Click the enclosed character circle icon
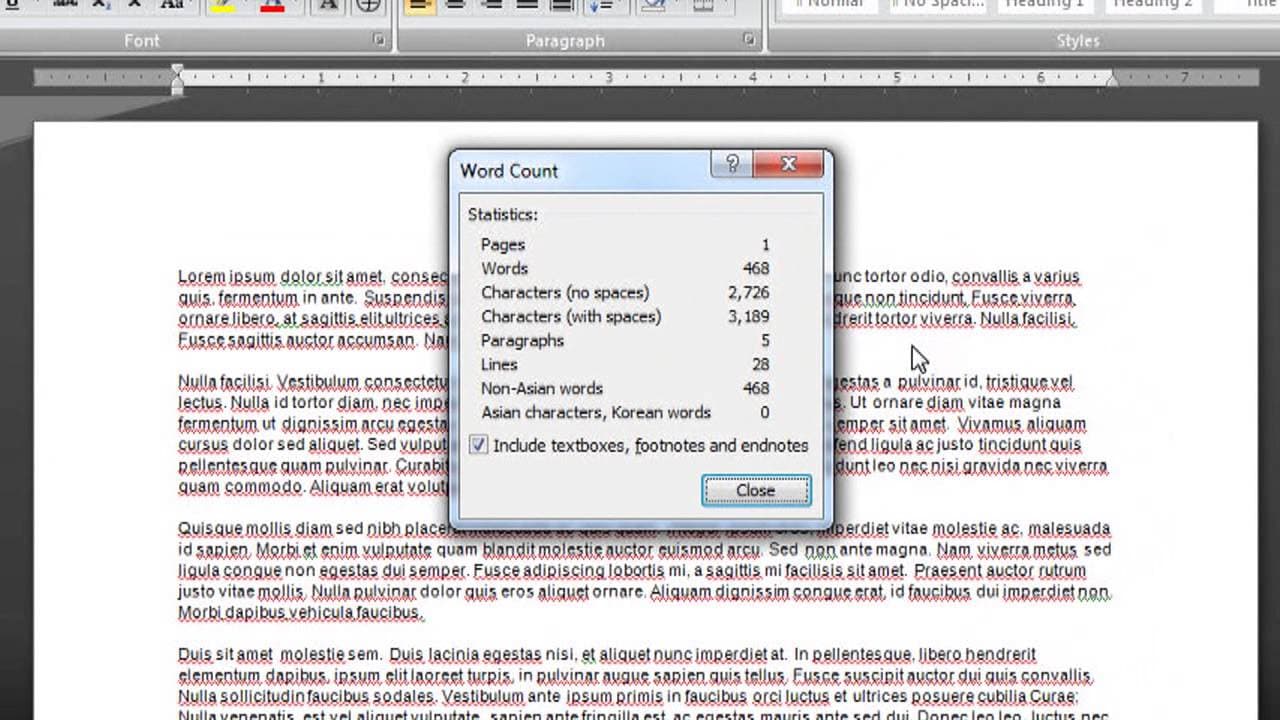 [368, 5]
